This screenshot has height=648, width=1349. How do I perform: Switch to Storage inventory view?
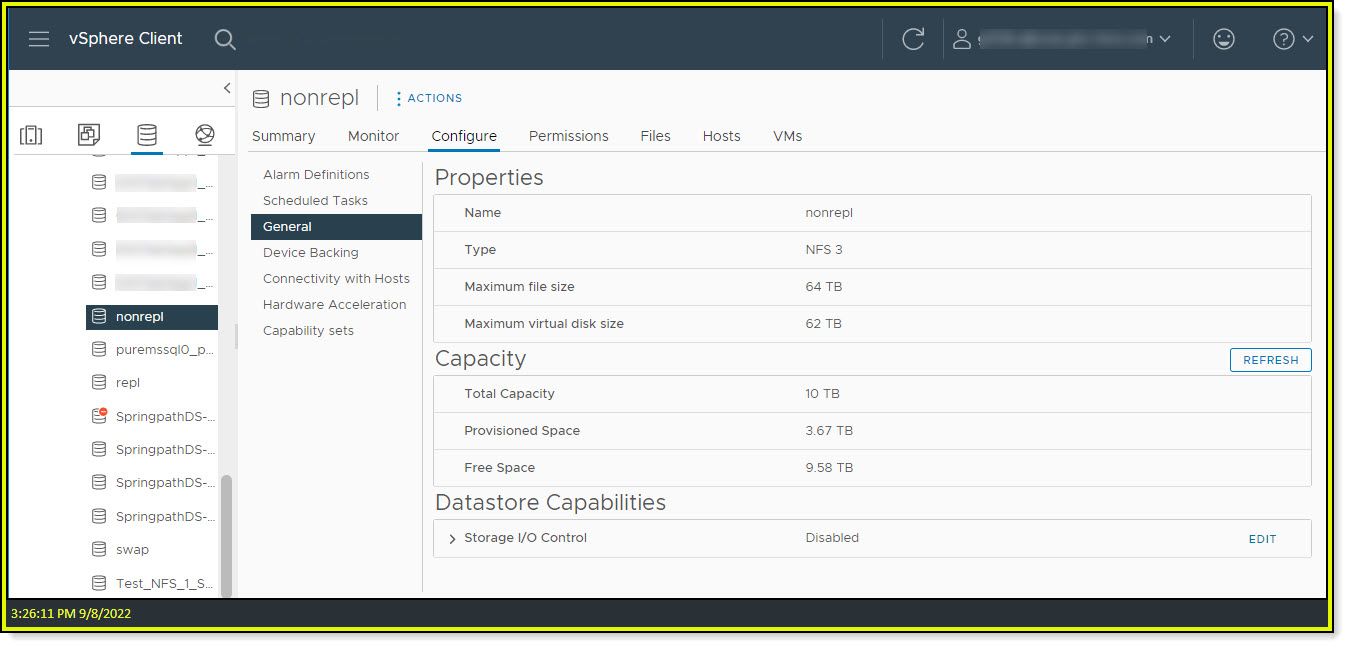tap(147, 135)
